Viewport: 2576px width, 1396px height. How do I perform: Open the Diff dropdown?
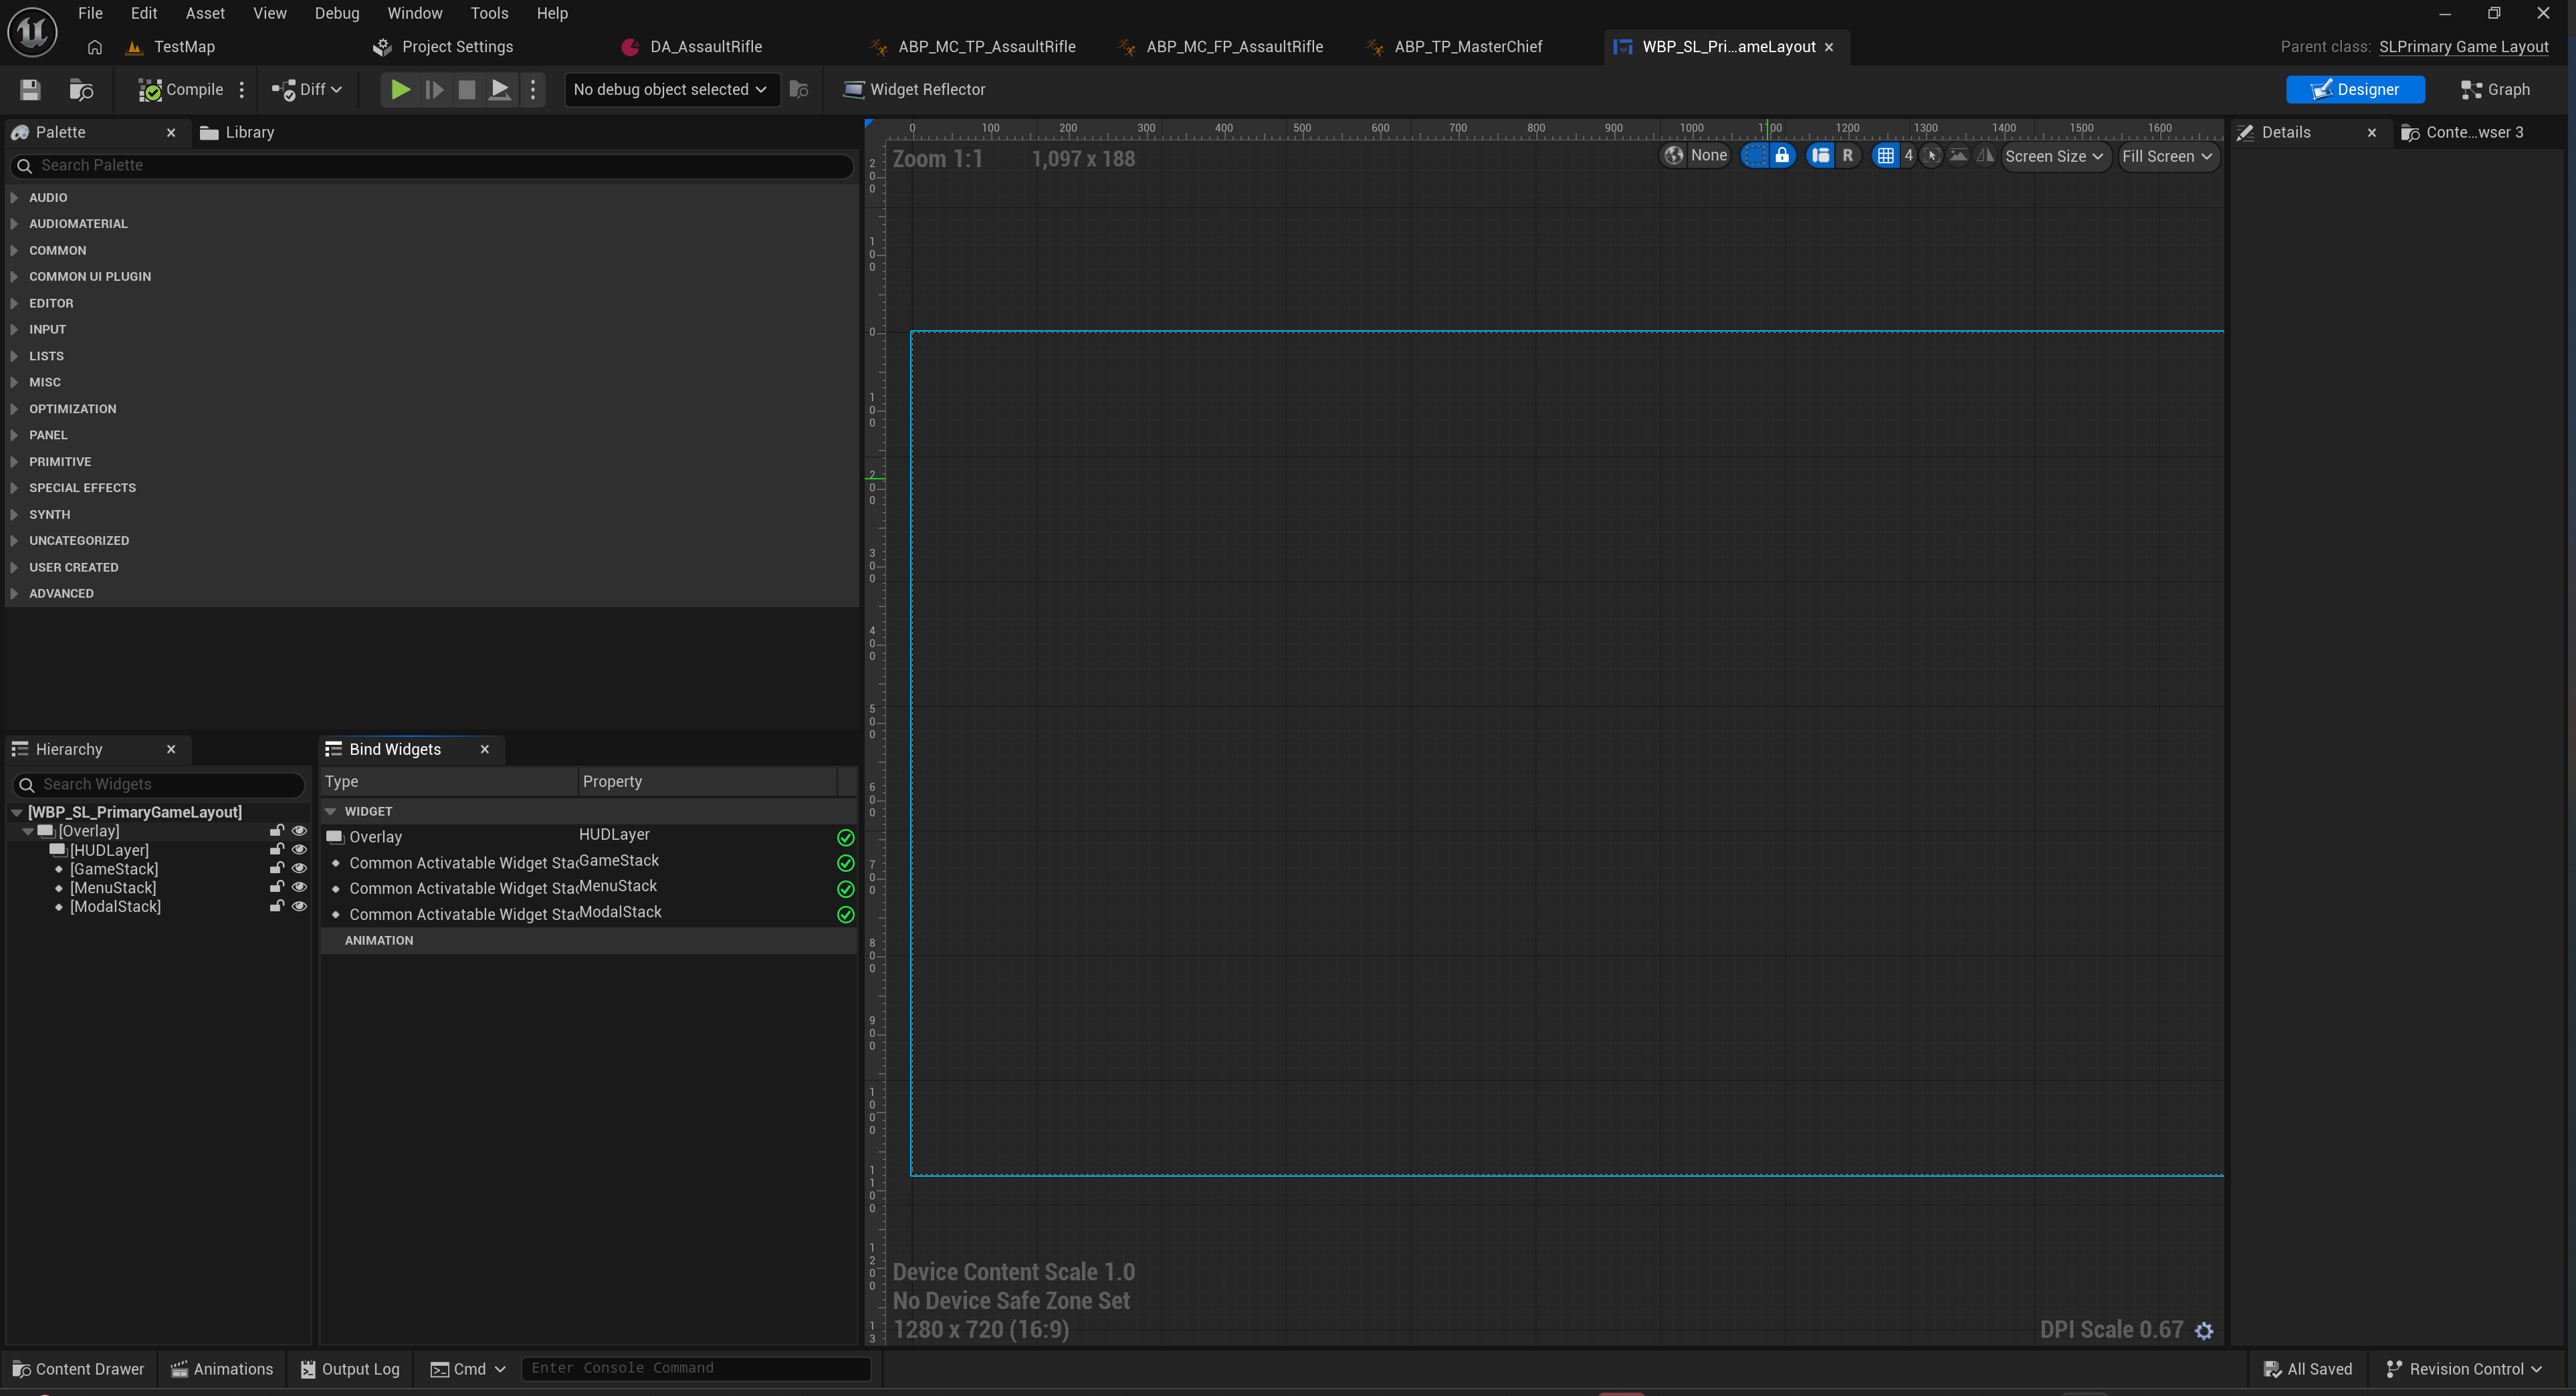[x=307, y=90]
